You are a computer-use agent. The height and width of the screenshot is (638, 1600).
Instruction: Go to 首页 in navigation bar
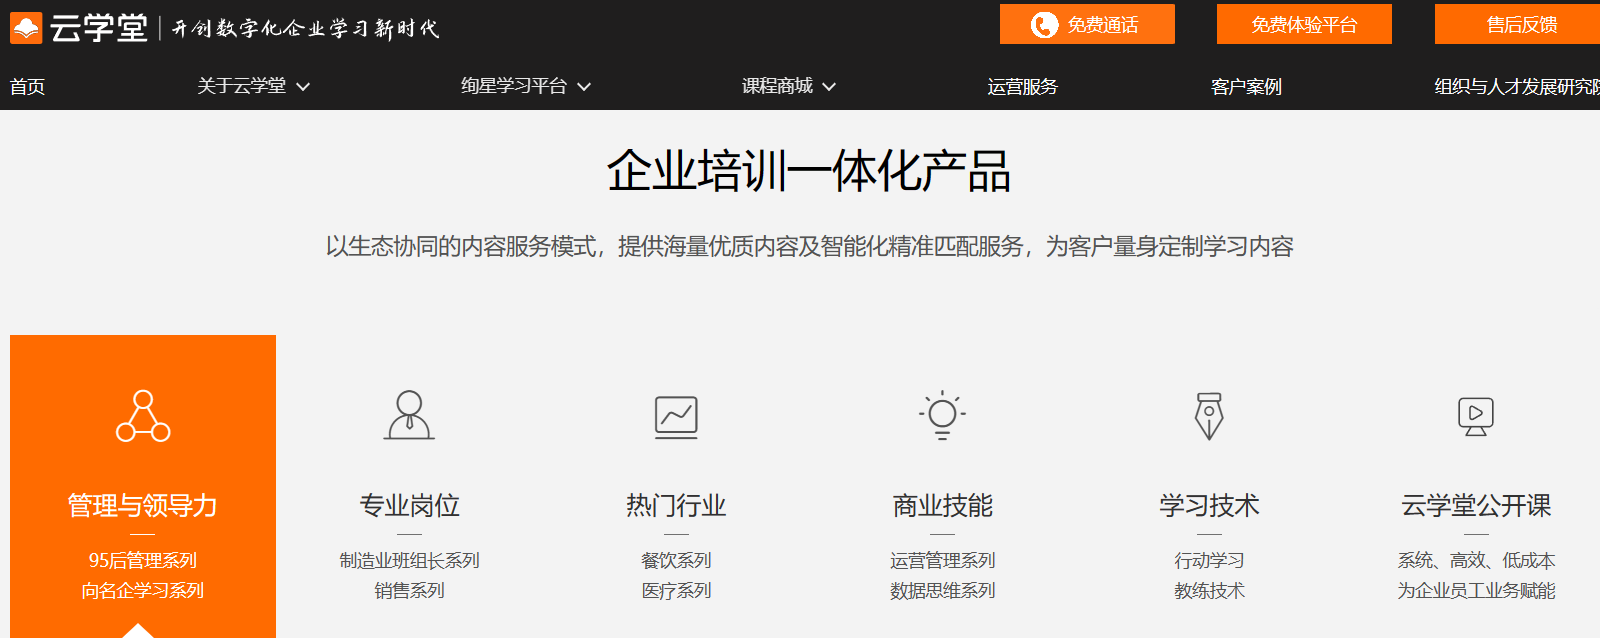[27, 87]
